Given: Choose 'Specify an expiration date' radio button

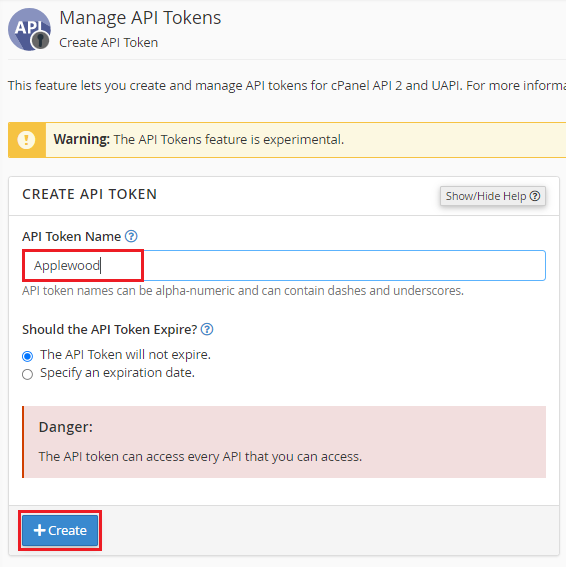Looking at the screenshot, I should 27,374.
